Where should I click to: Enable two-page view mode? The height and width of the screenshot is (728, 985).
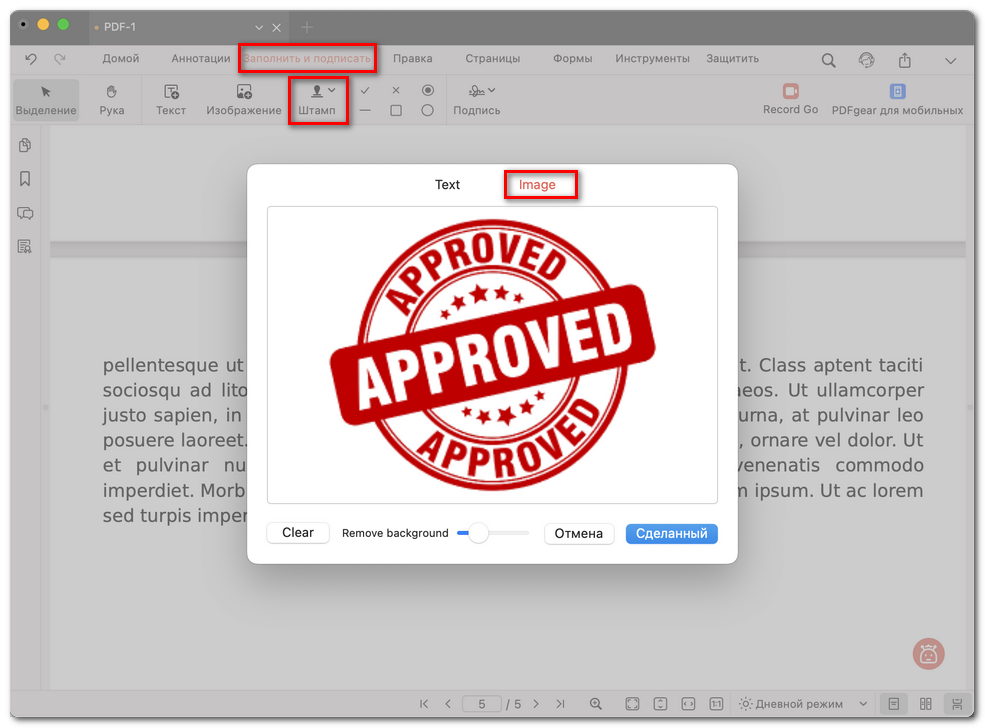point(925,704)
